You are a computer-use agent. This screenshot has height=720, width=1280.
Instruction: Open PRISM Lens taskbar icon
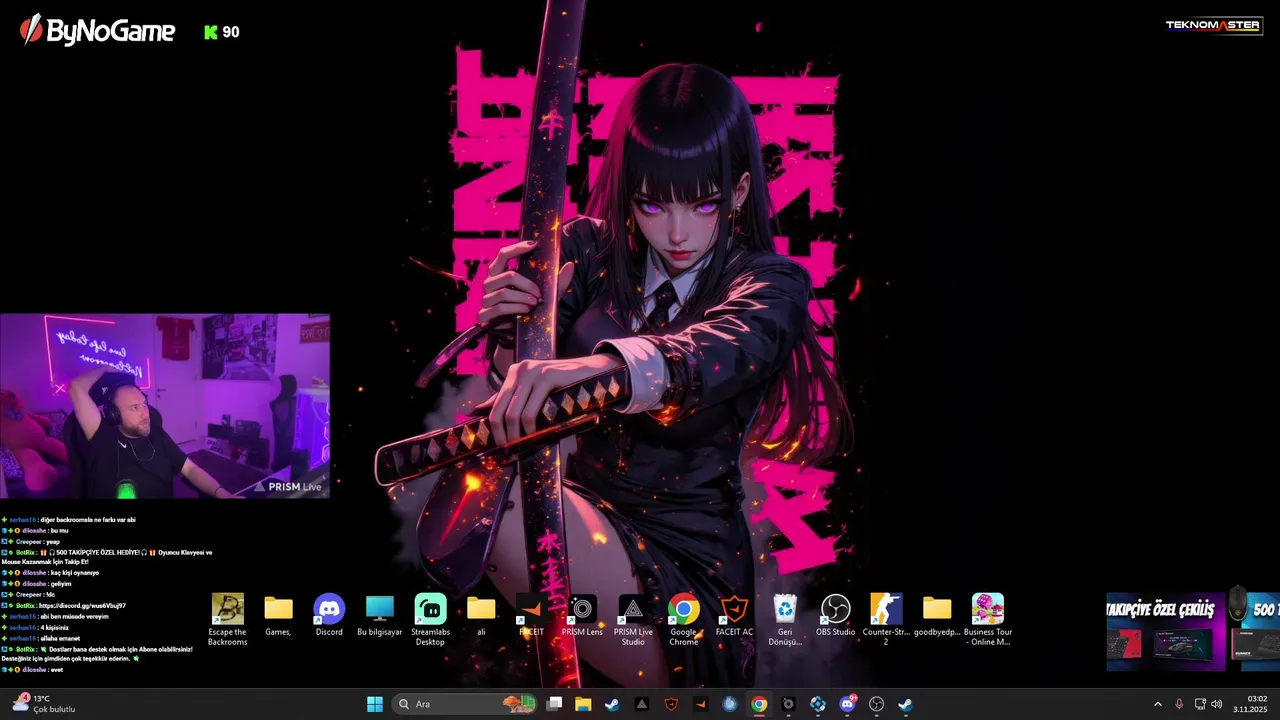click(788, 704)
